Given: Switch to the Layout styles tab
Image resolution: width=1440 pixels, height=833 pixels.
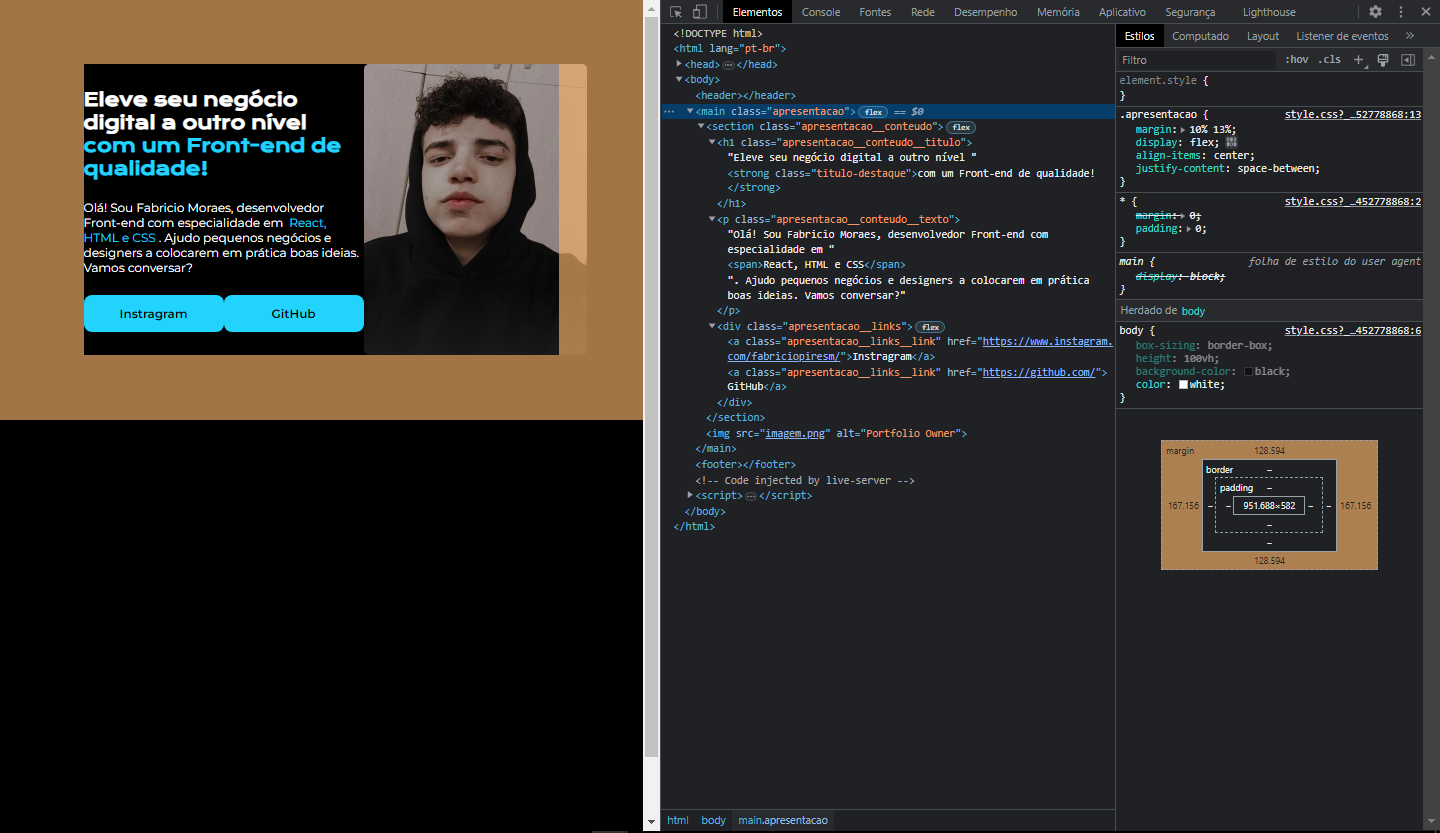Looking at the screenshot, I should (x=1263, y=36).
